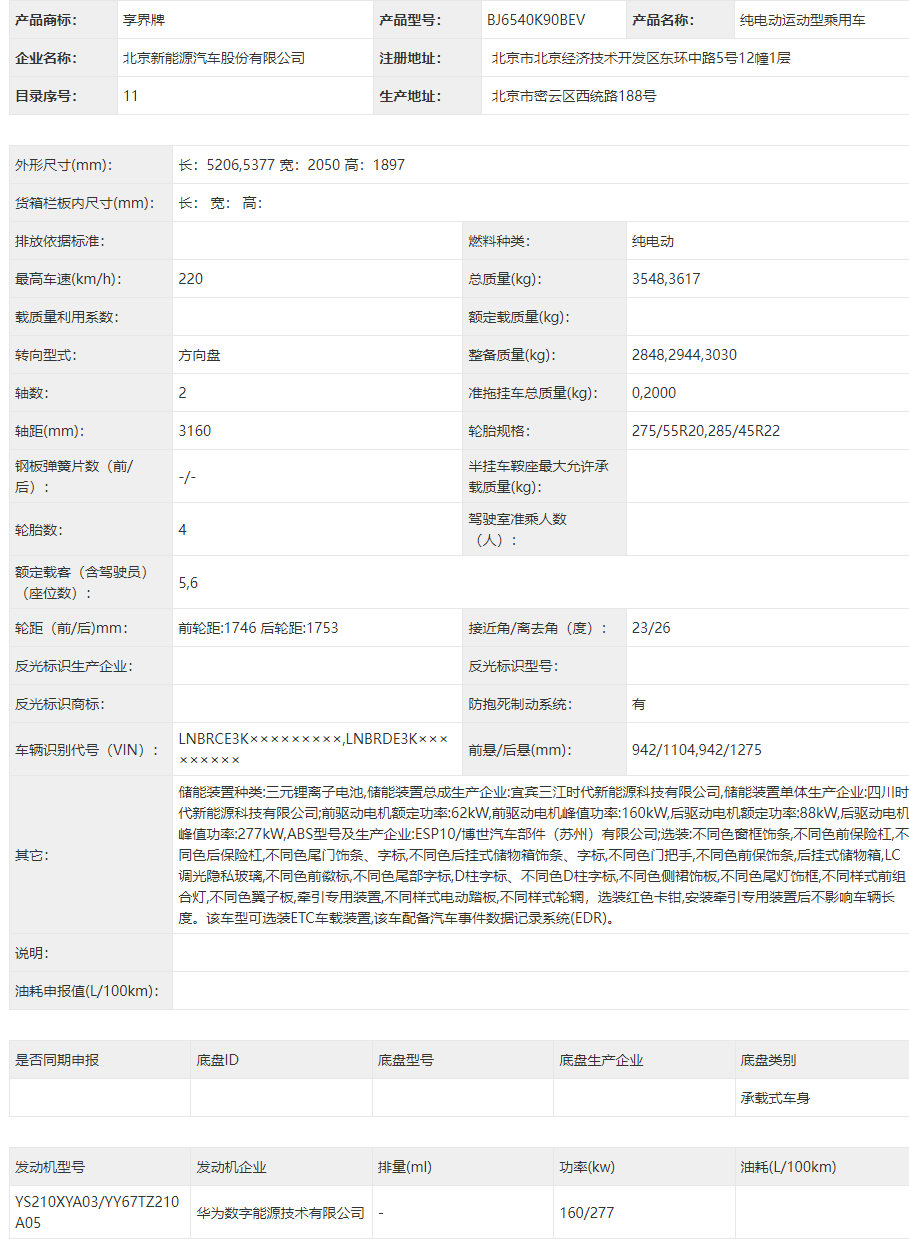The width and height of the screenshot is (909, 1239).
Task: Select company name 北京新能源汽车股份有限公司
Action: click(214, 58)
